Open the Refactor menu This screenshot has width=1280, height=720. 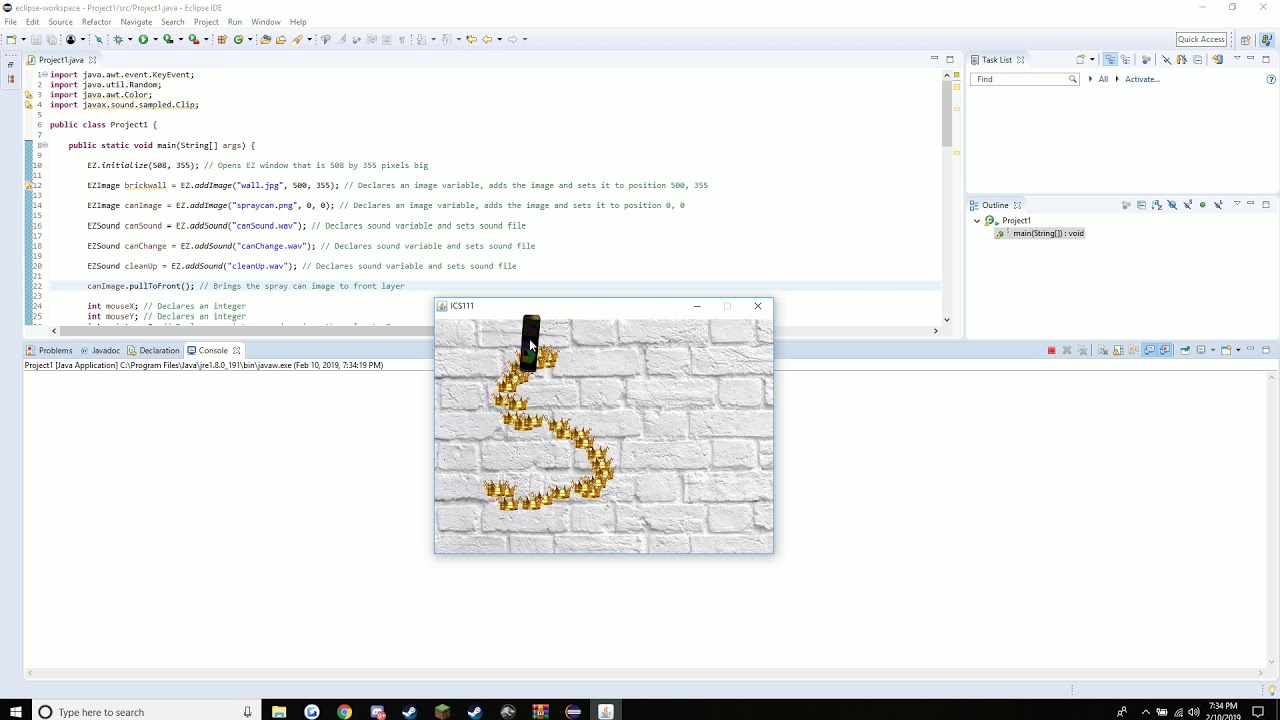96,21
